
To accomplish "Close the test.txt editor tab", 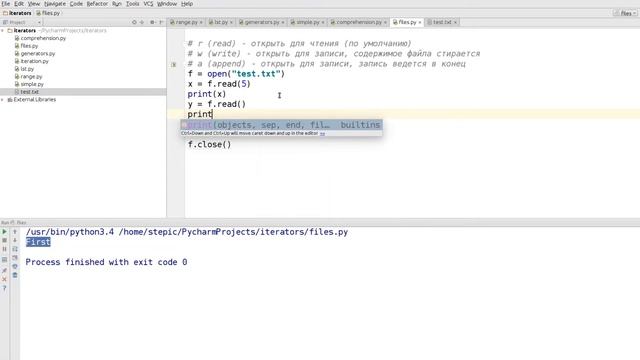I will coord(455,22).
